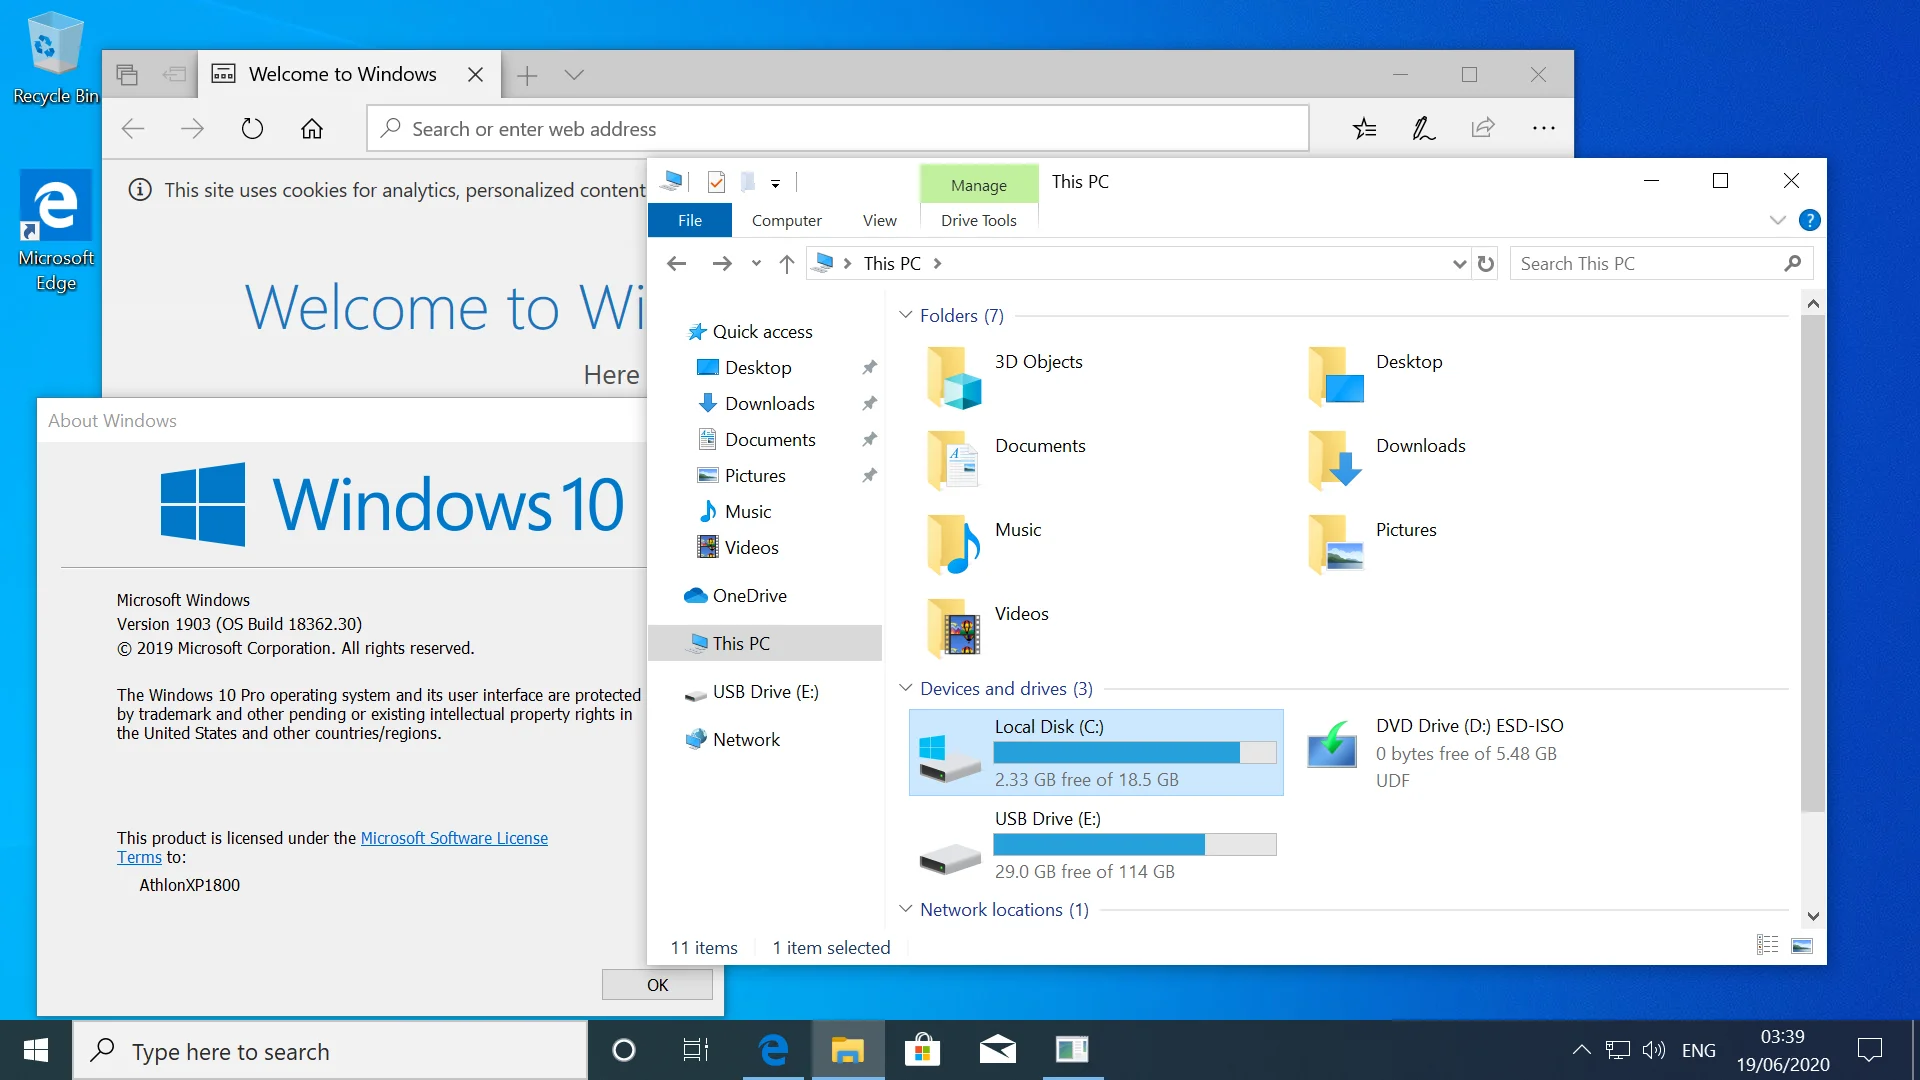Switch to large icons view mode
Screen dimensions: 1920x1080
[x=1802, y=946]
